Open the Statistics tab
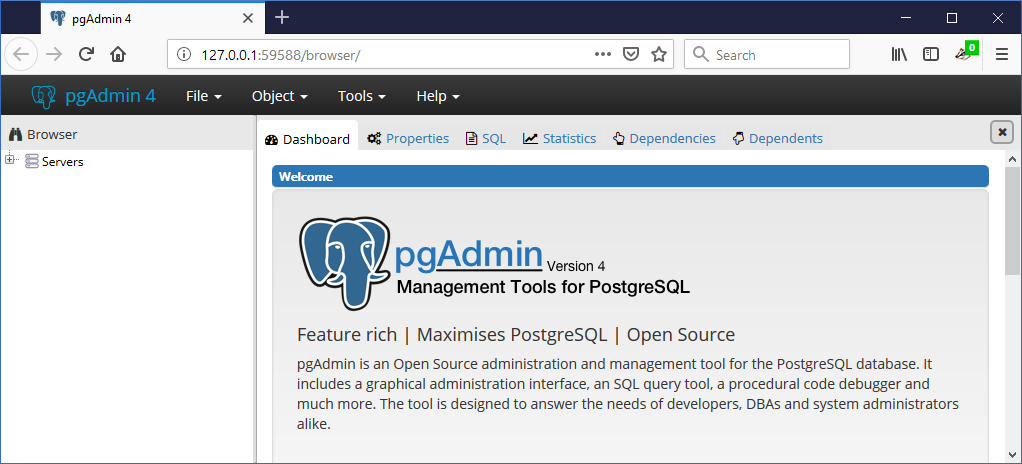Screen dimensions: 1022x464 coord(559,138)
